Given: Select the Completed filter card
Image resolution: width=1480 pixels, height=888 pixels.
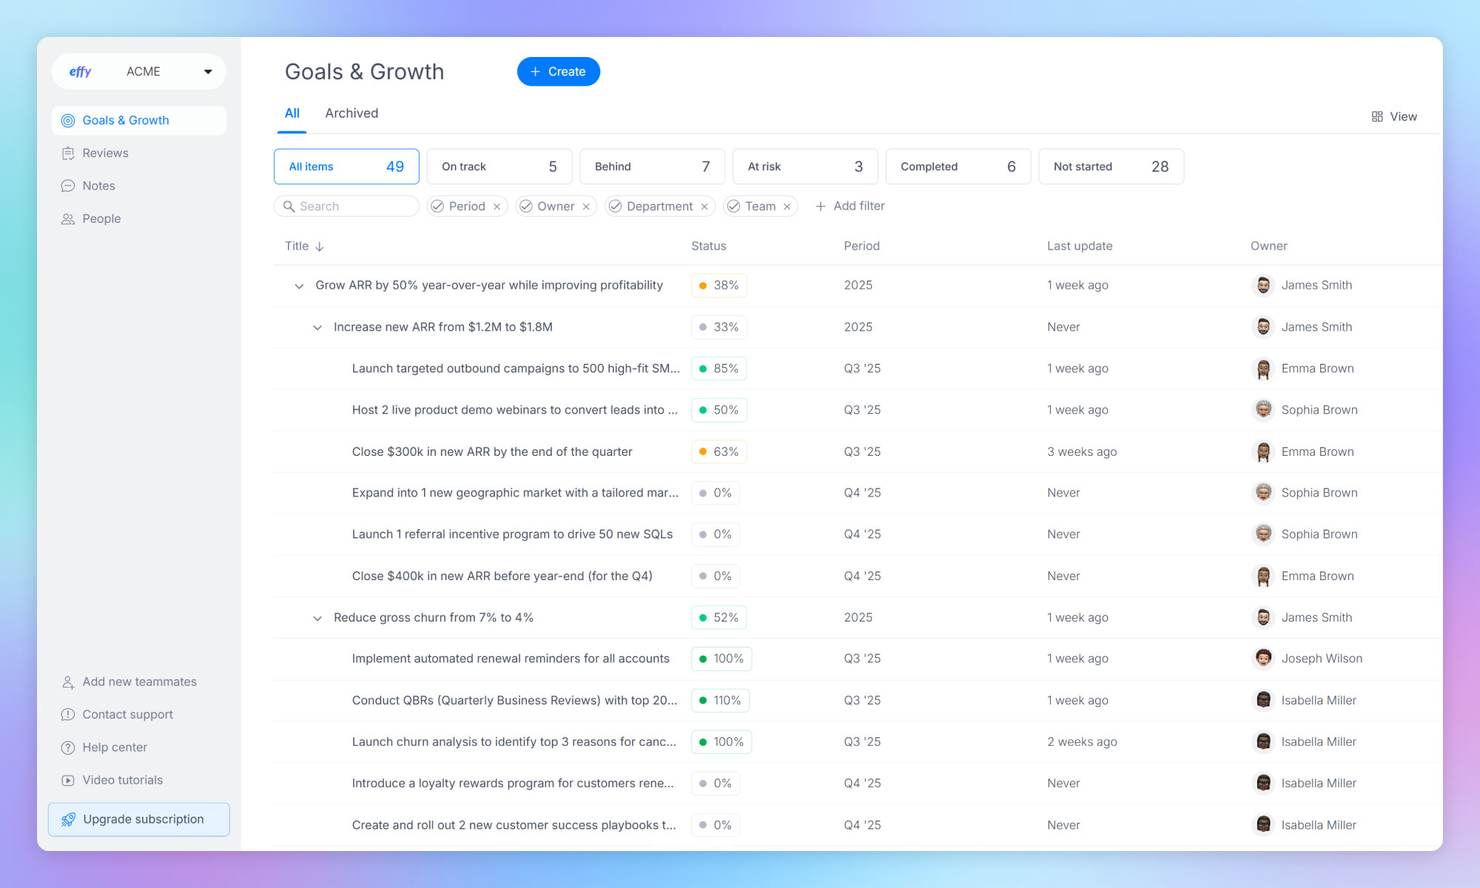Looking at the screenshot, I should [x=958, y=167].
